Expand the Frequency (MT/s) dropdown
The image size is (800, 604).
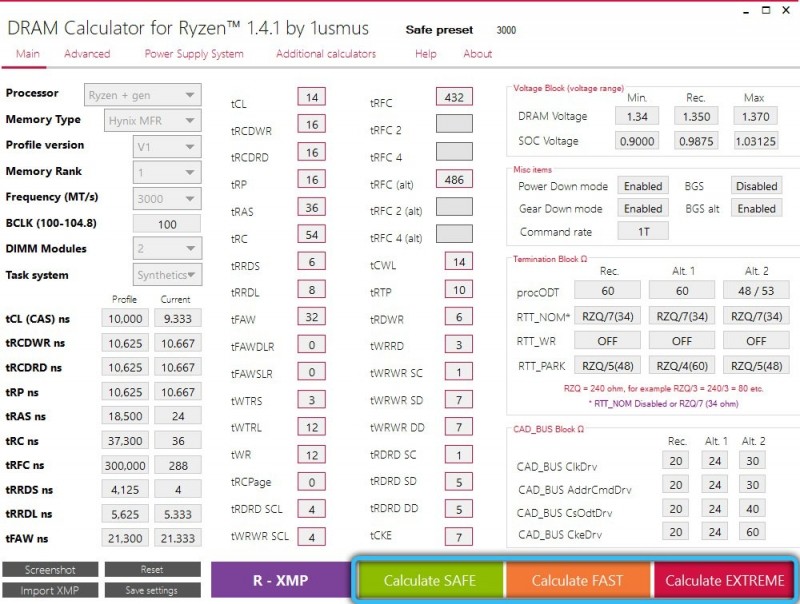pos(167,198)
